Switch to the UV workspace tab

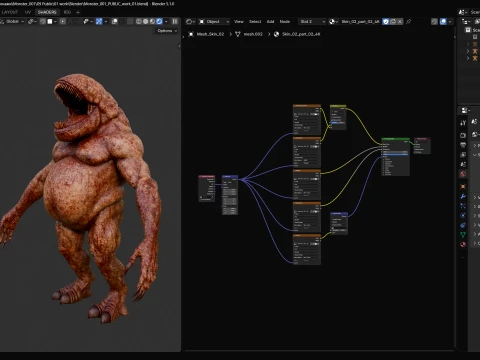(28, 12)
